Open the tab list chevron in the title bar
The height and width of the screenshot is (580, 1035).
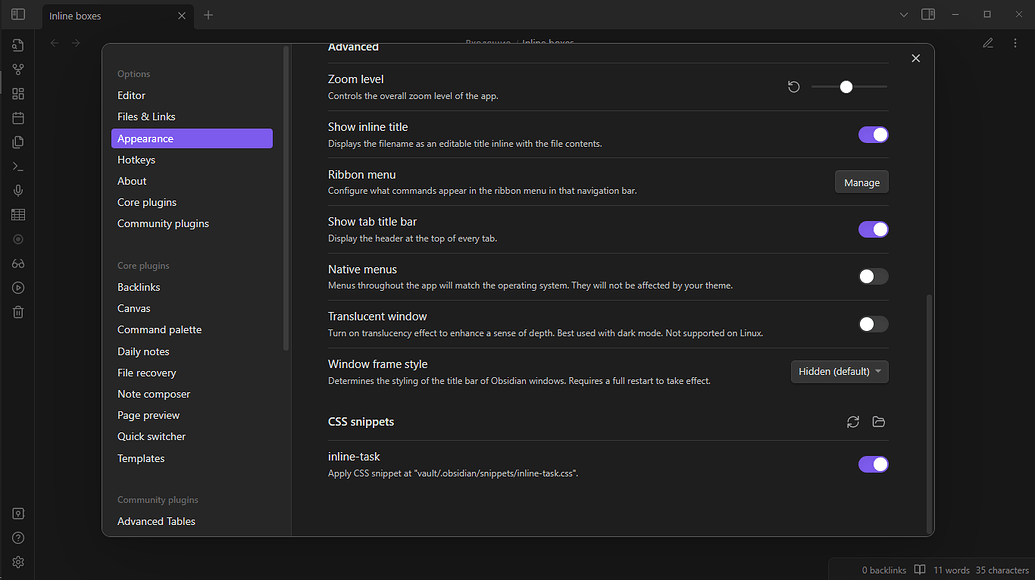(x=903, y=14)
